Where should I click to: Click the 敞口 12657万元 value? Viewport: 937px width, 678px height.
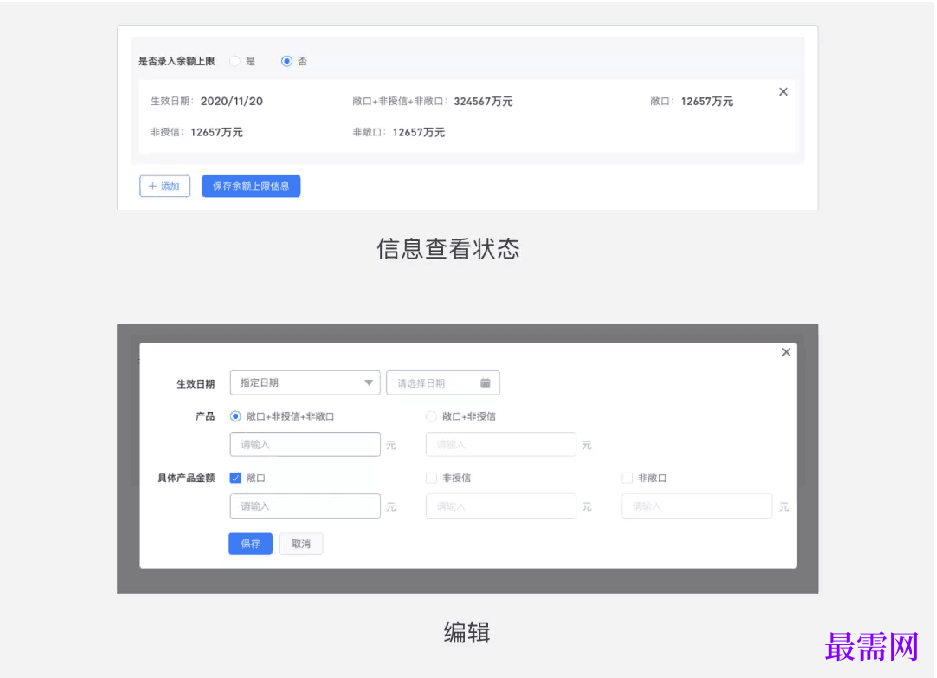pos(707,101)
